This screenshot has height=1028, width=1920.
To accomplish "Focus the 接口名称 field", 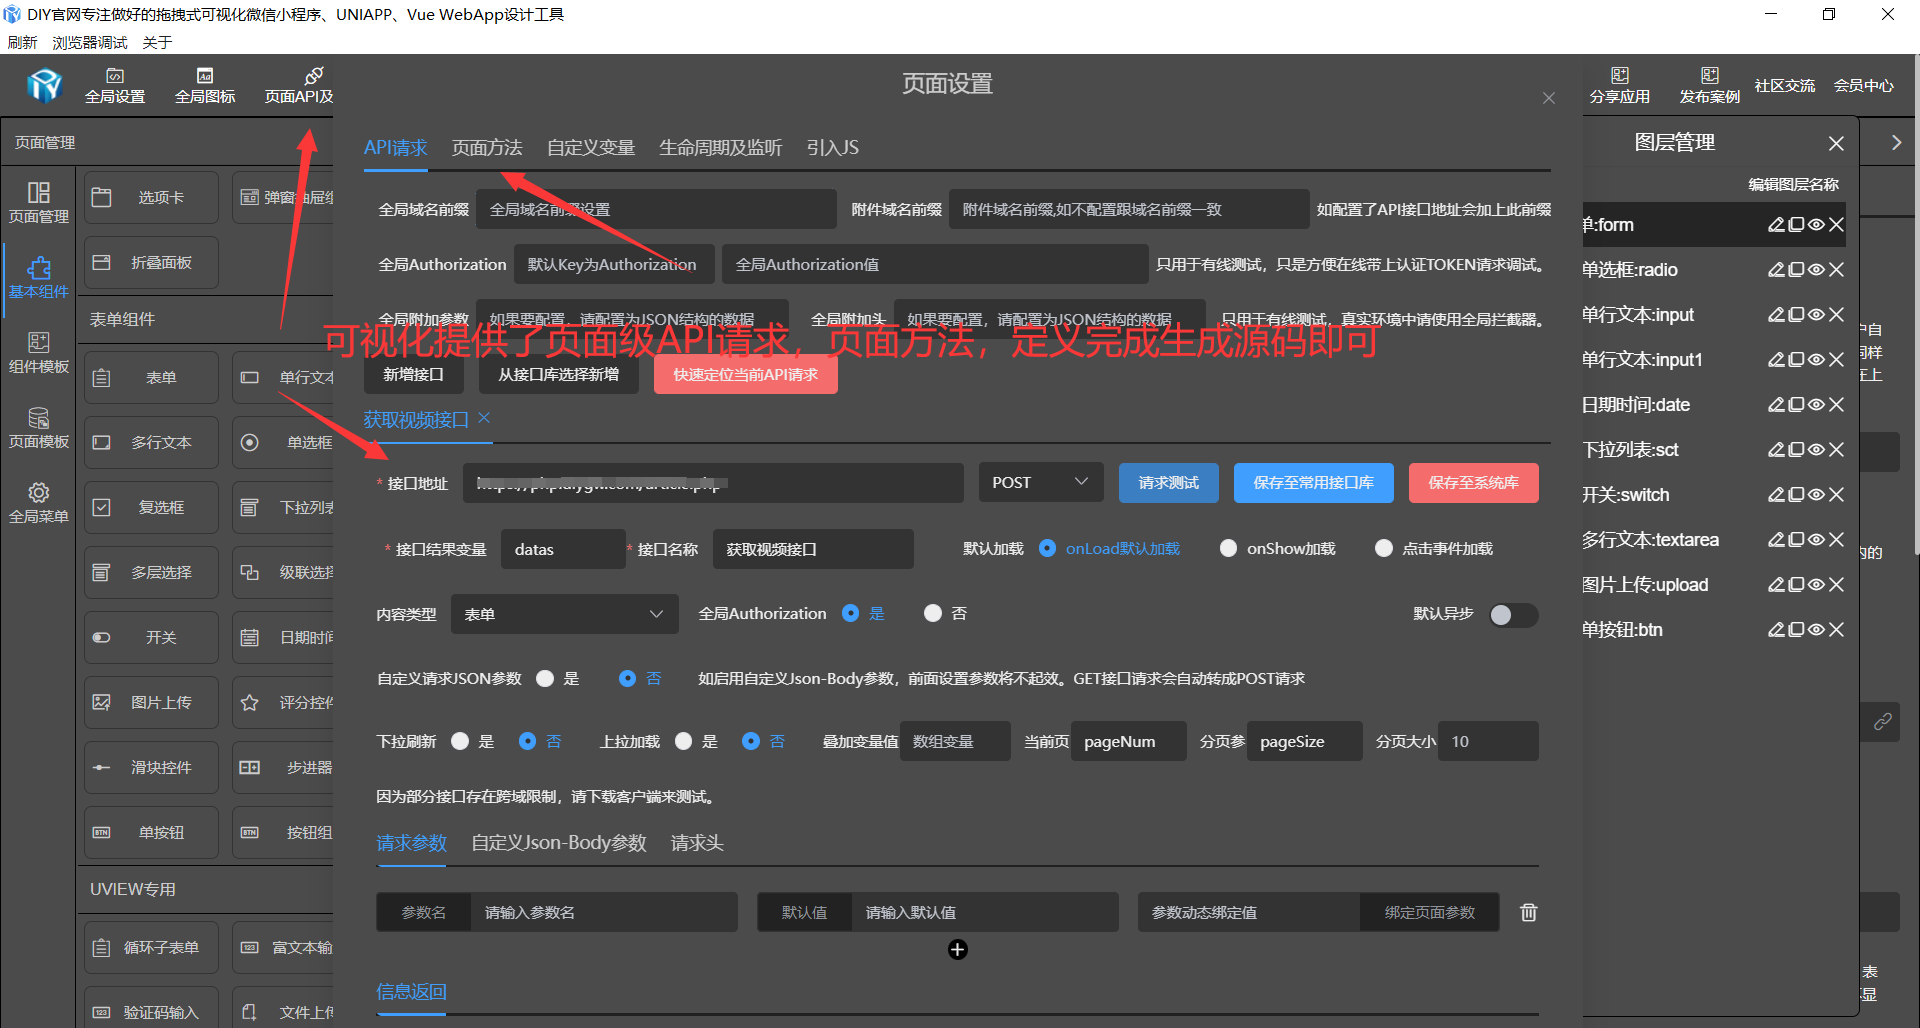I will point(813,549).
